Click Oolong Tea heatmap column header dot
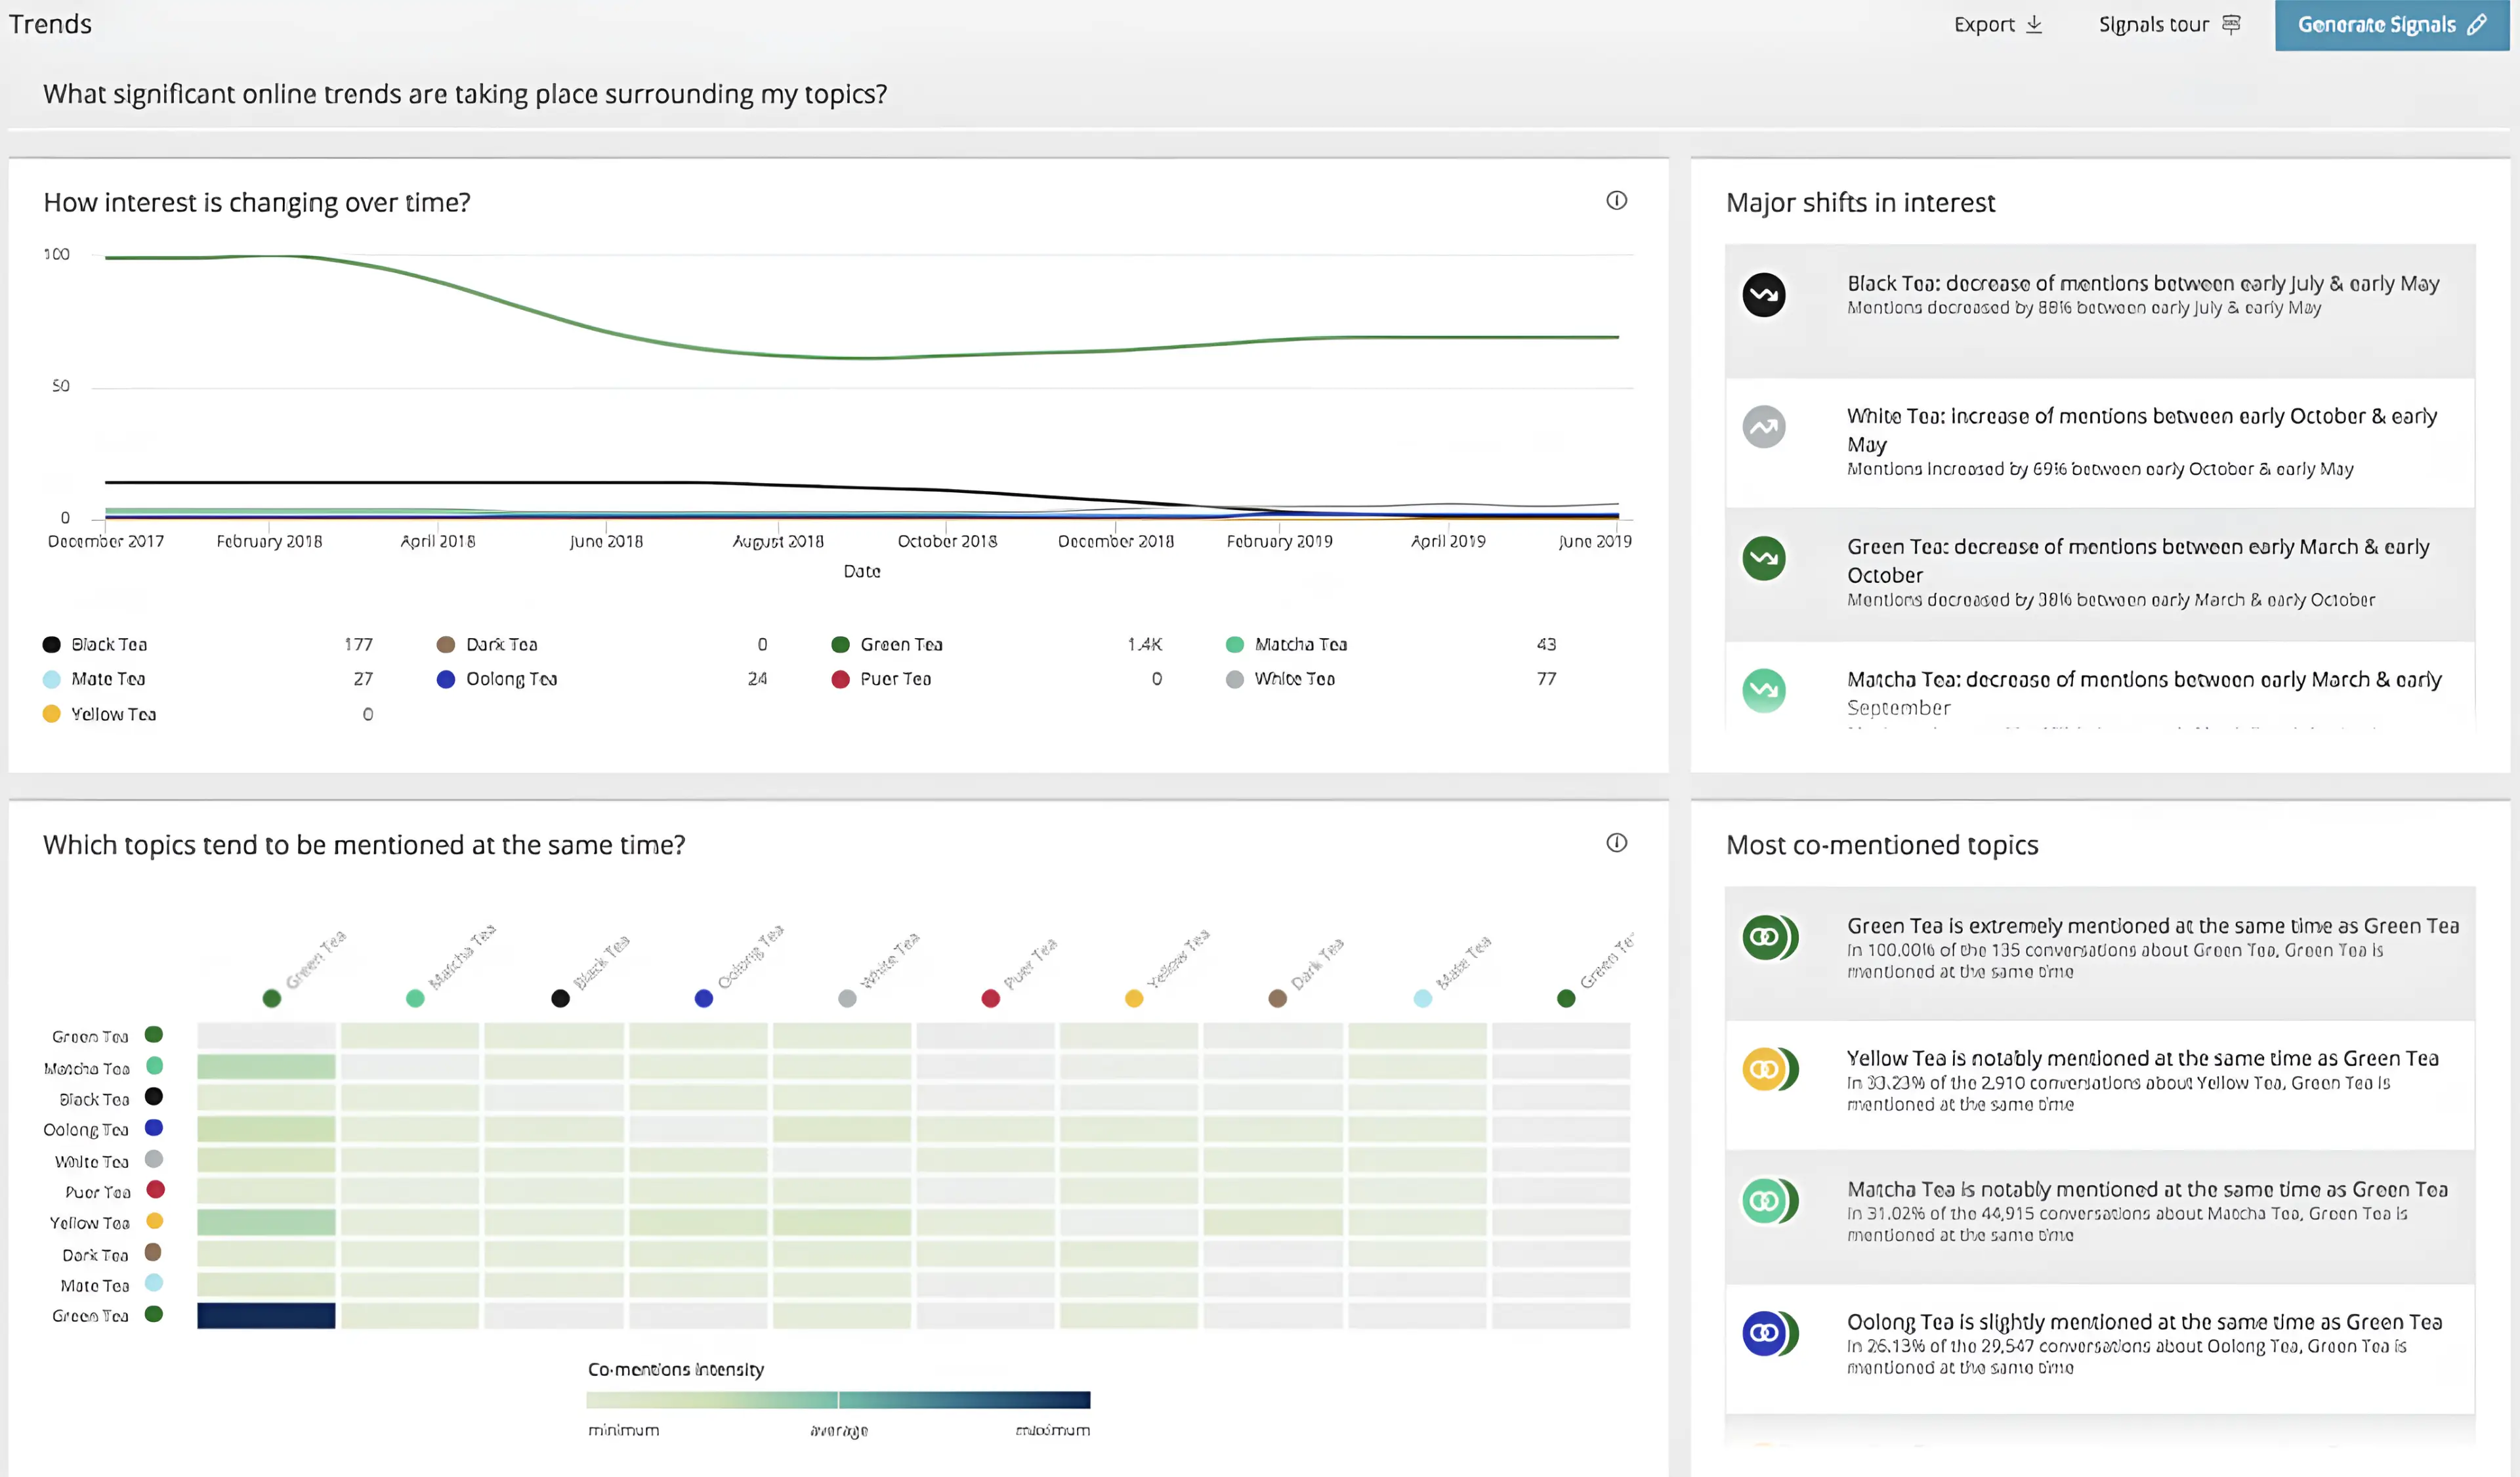This screenshot has height=1477, width=2520. 704,998
